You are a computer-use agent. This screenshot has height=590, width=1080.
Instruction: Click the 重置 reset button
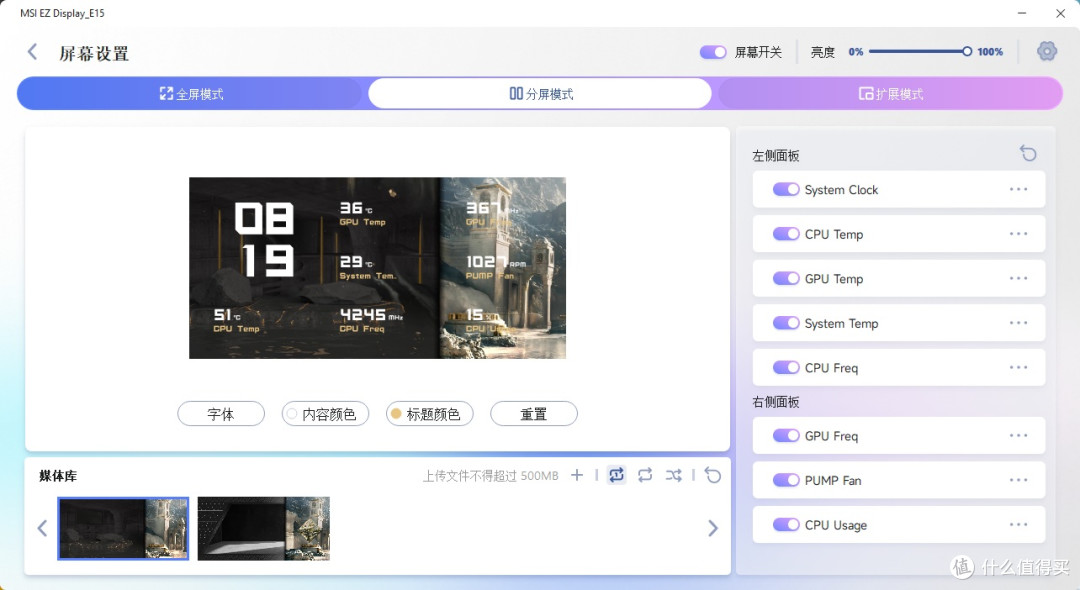coord(534,414)
